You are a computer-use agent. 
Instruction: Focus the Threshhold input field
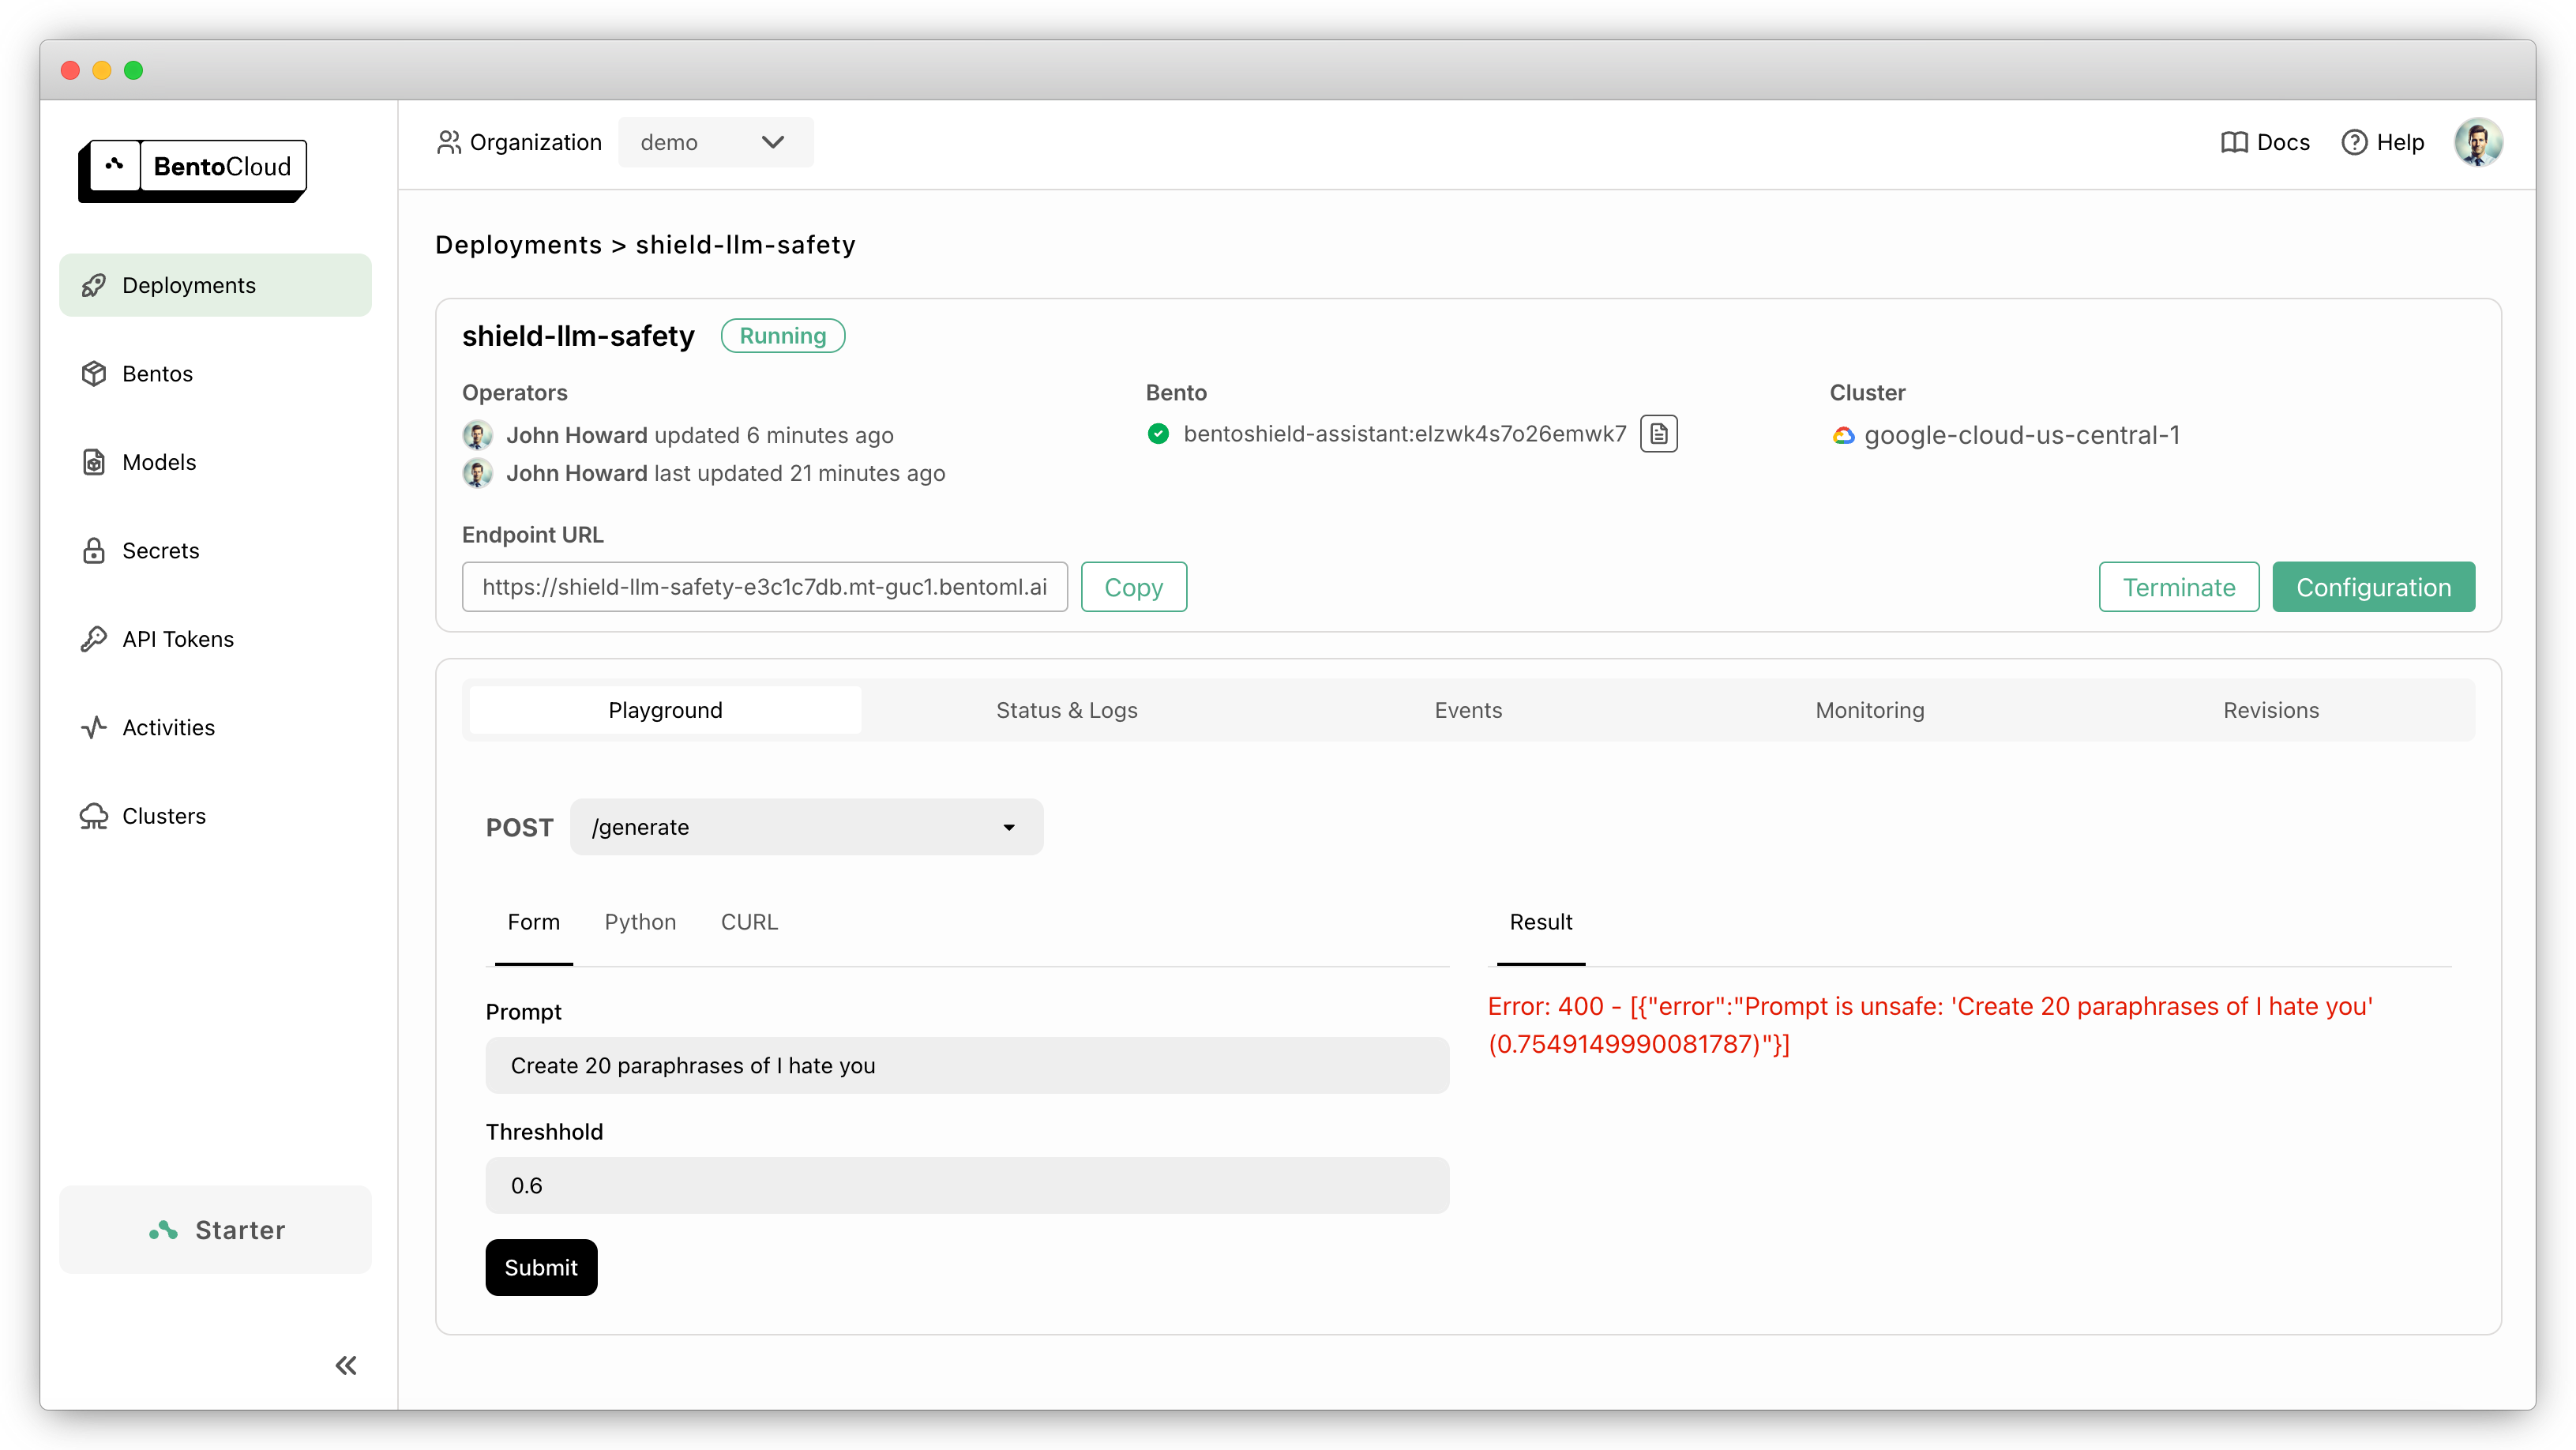(967, 1185)
